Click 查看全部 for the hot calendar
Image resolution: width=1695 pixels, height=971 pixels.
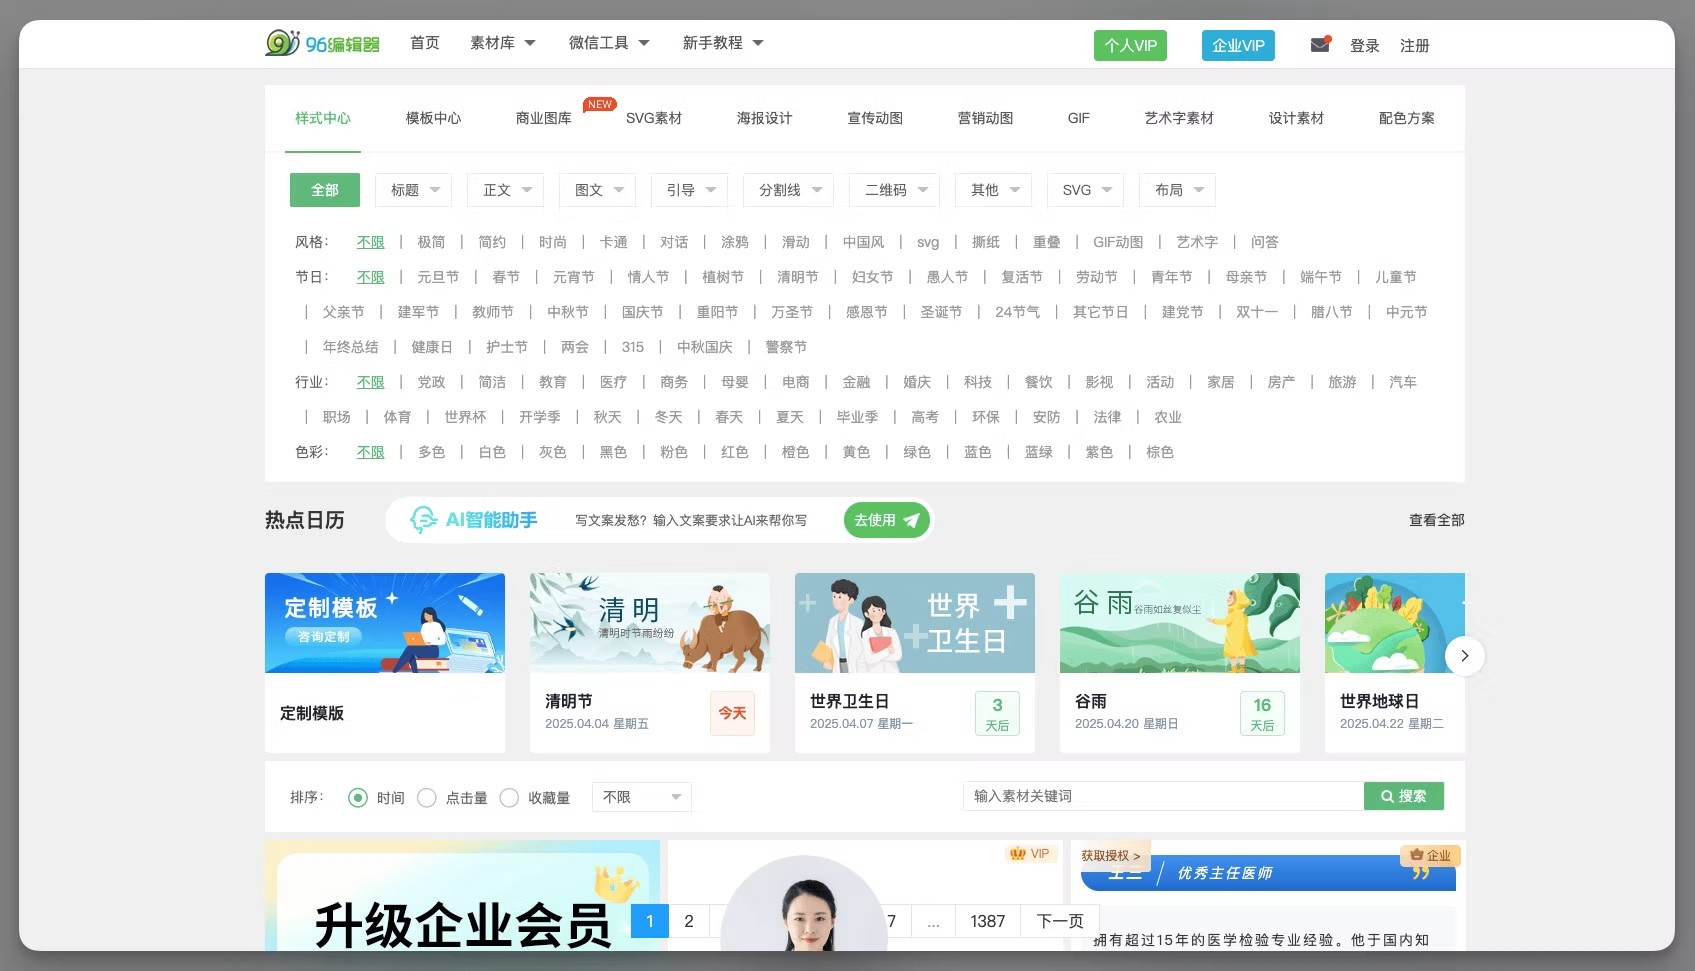click(1437, 520)
